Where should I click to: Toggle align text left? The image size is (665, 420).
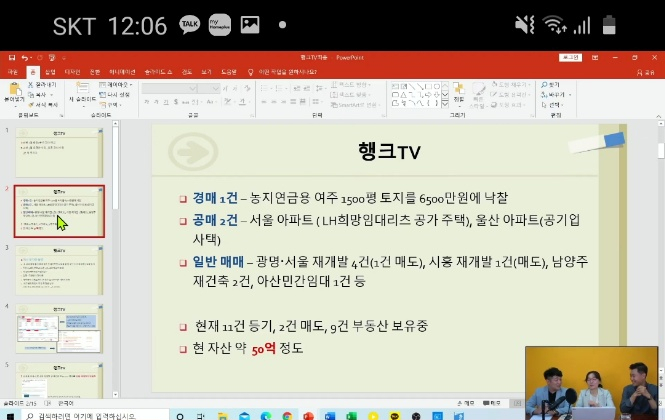tap(264, 102)
